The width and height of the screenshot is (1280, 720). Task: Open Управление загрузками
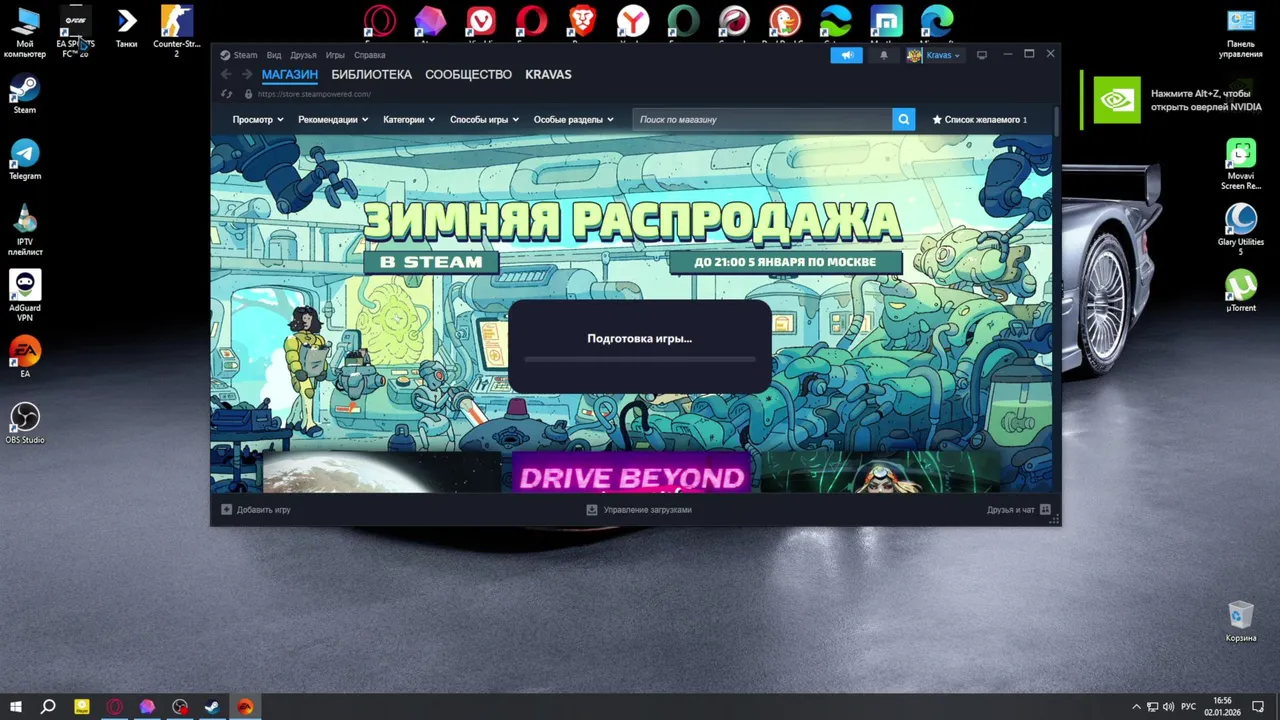click(x=639, y=510)
